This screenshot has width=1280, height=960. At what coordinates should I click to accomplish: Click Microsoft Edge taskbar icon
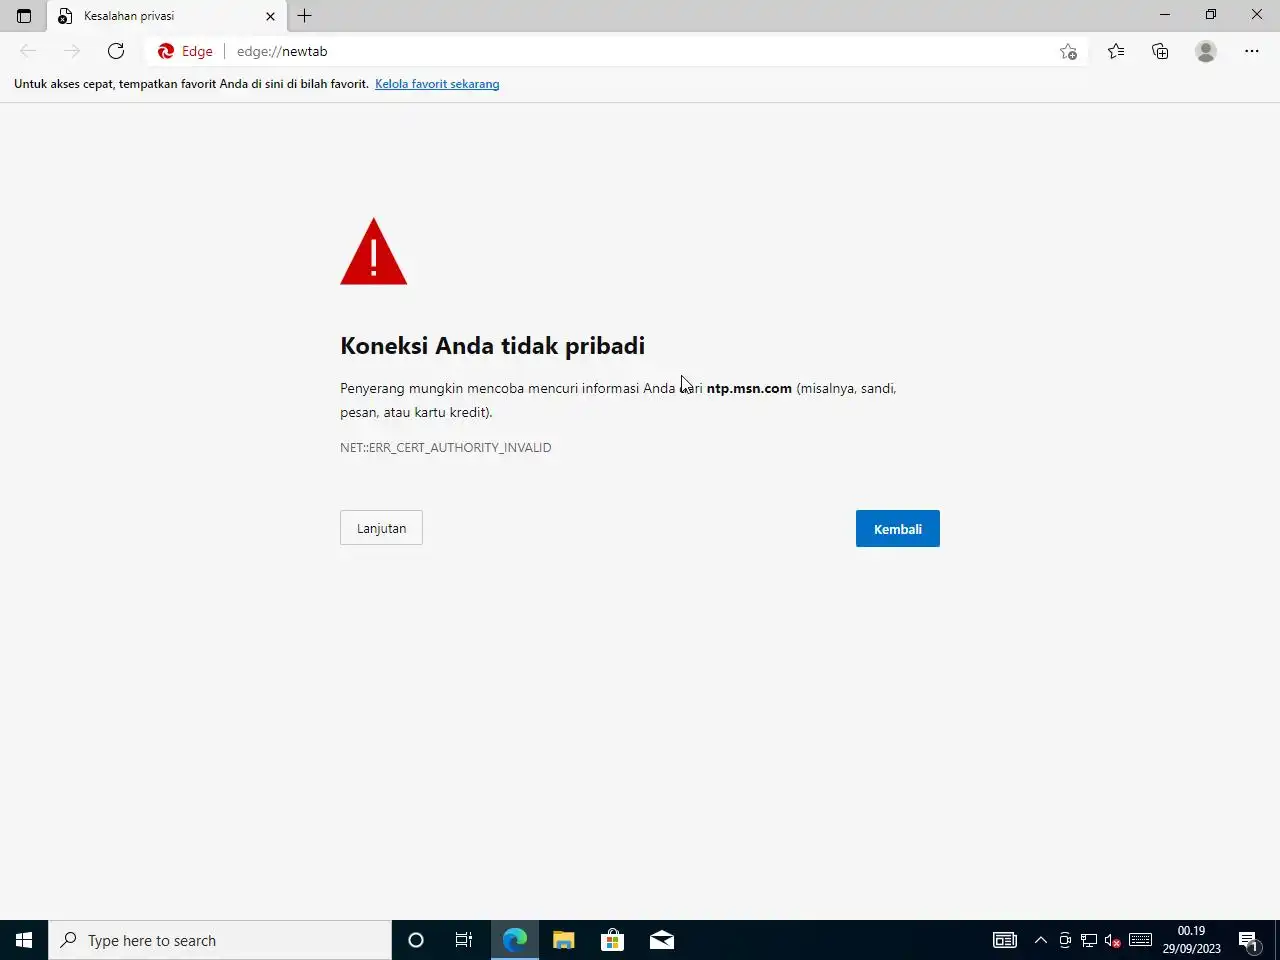(x=514, y=940)
